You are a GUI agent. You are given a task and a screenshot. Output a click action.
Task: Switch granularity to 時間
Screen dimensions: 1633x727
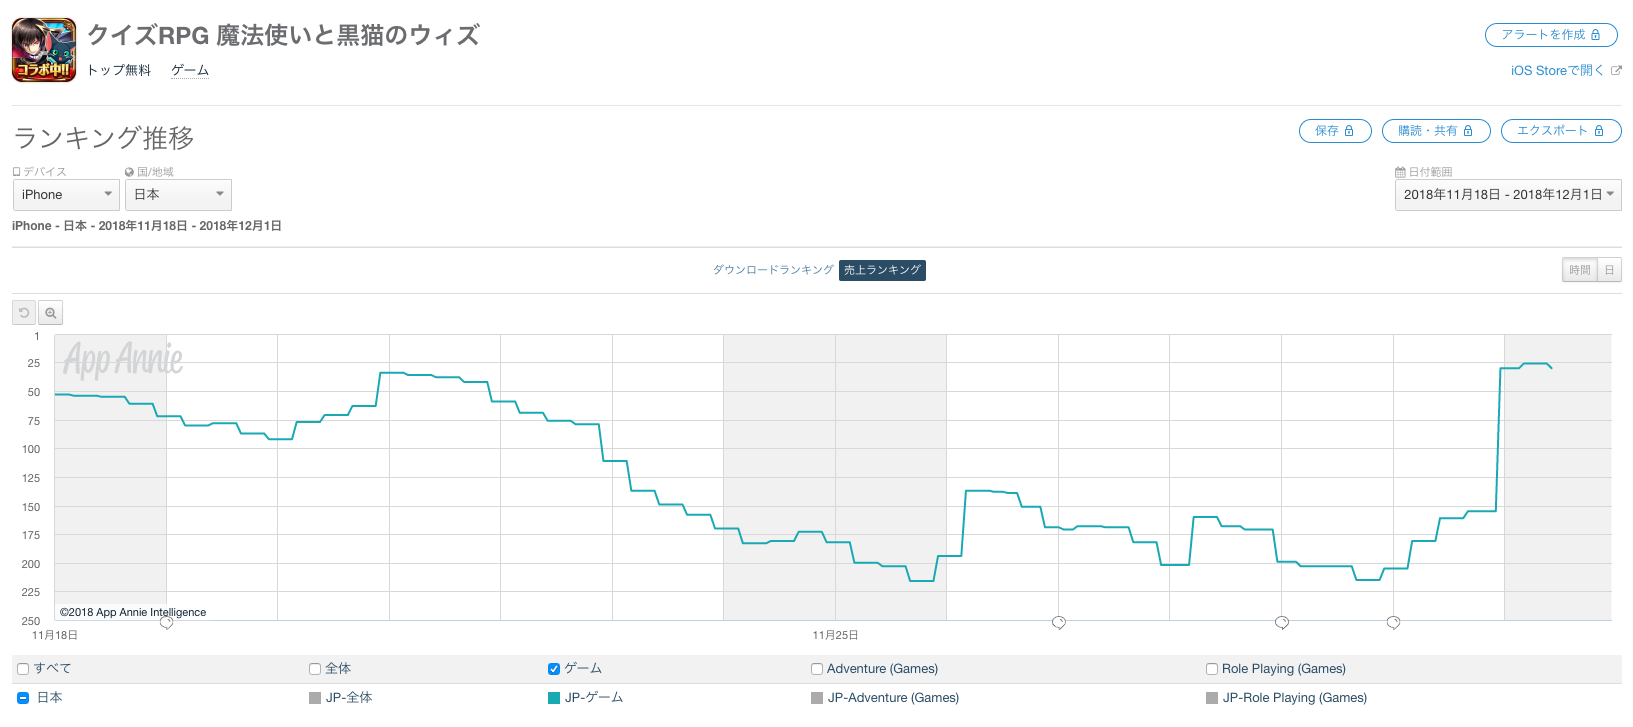tap(1580, 270)
